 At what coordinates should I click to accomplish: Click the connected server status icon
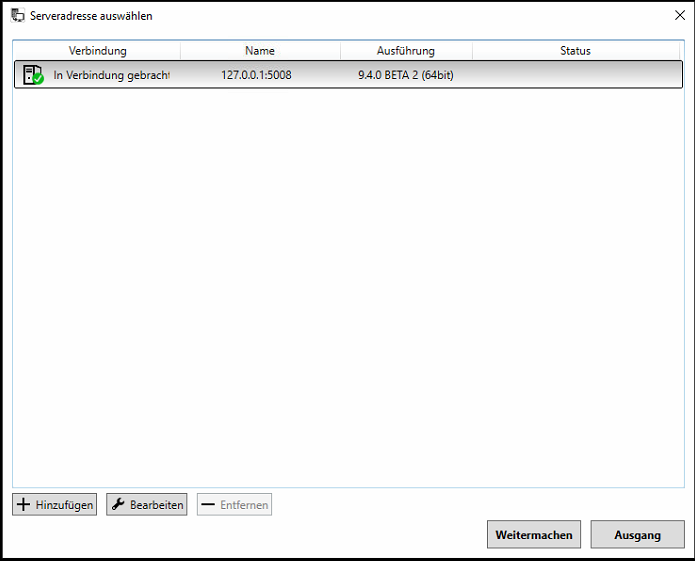33,75
